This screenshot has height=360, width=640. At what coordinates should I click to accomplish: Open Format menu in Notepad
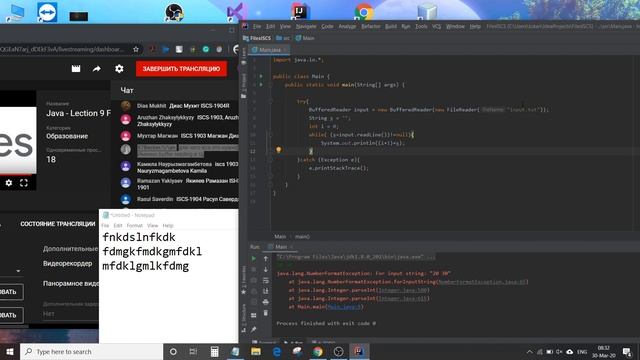[x=134, y=225]
